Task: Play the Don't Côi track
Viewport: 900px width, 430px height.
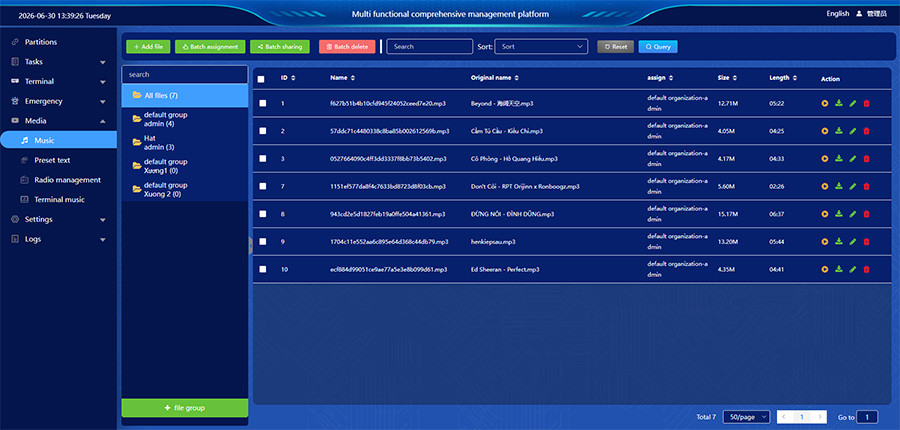Action: click(825, 186)
